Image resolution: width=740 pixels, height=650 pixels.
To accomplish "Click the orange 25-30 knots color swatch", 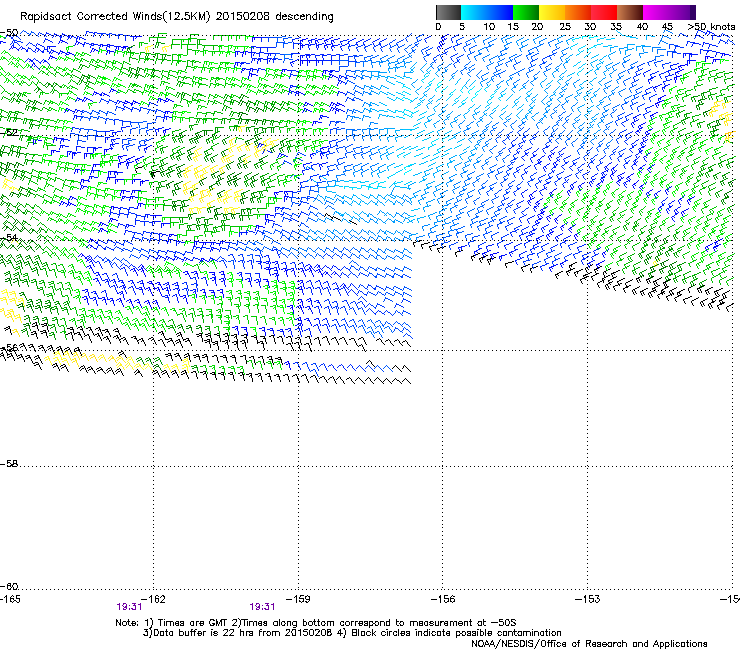I will click(x=578, y=12).
